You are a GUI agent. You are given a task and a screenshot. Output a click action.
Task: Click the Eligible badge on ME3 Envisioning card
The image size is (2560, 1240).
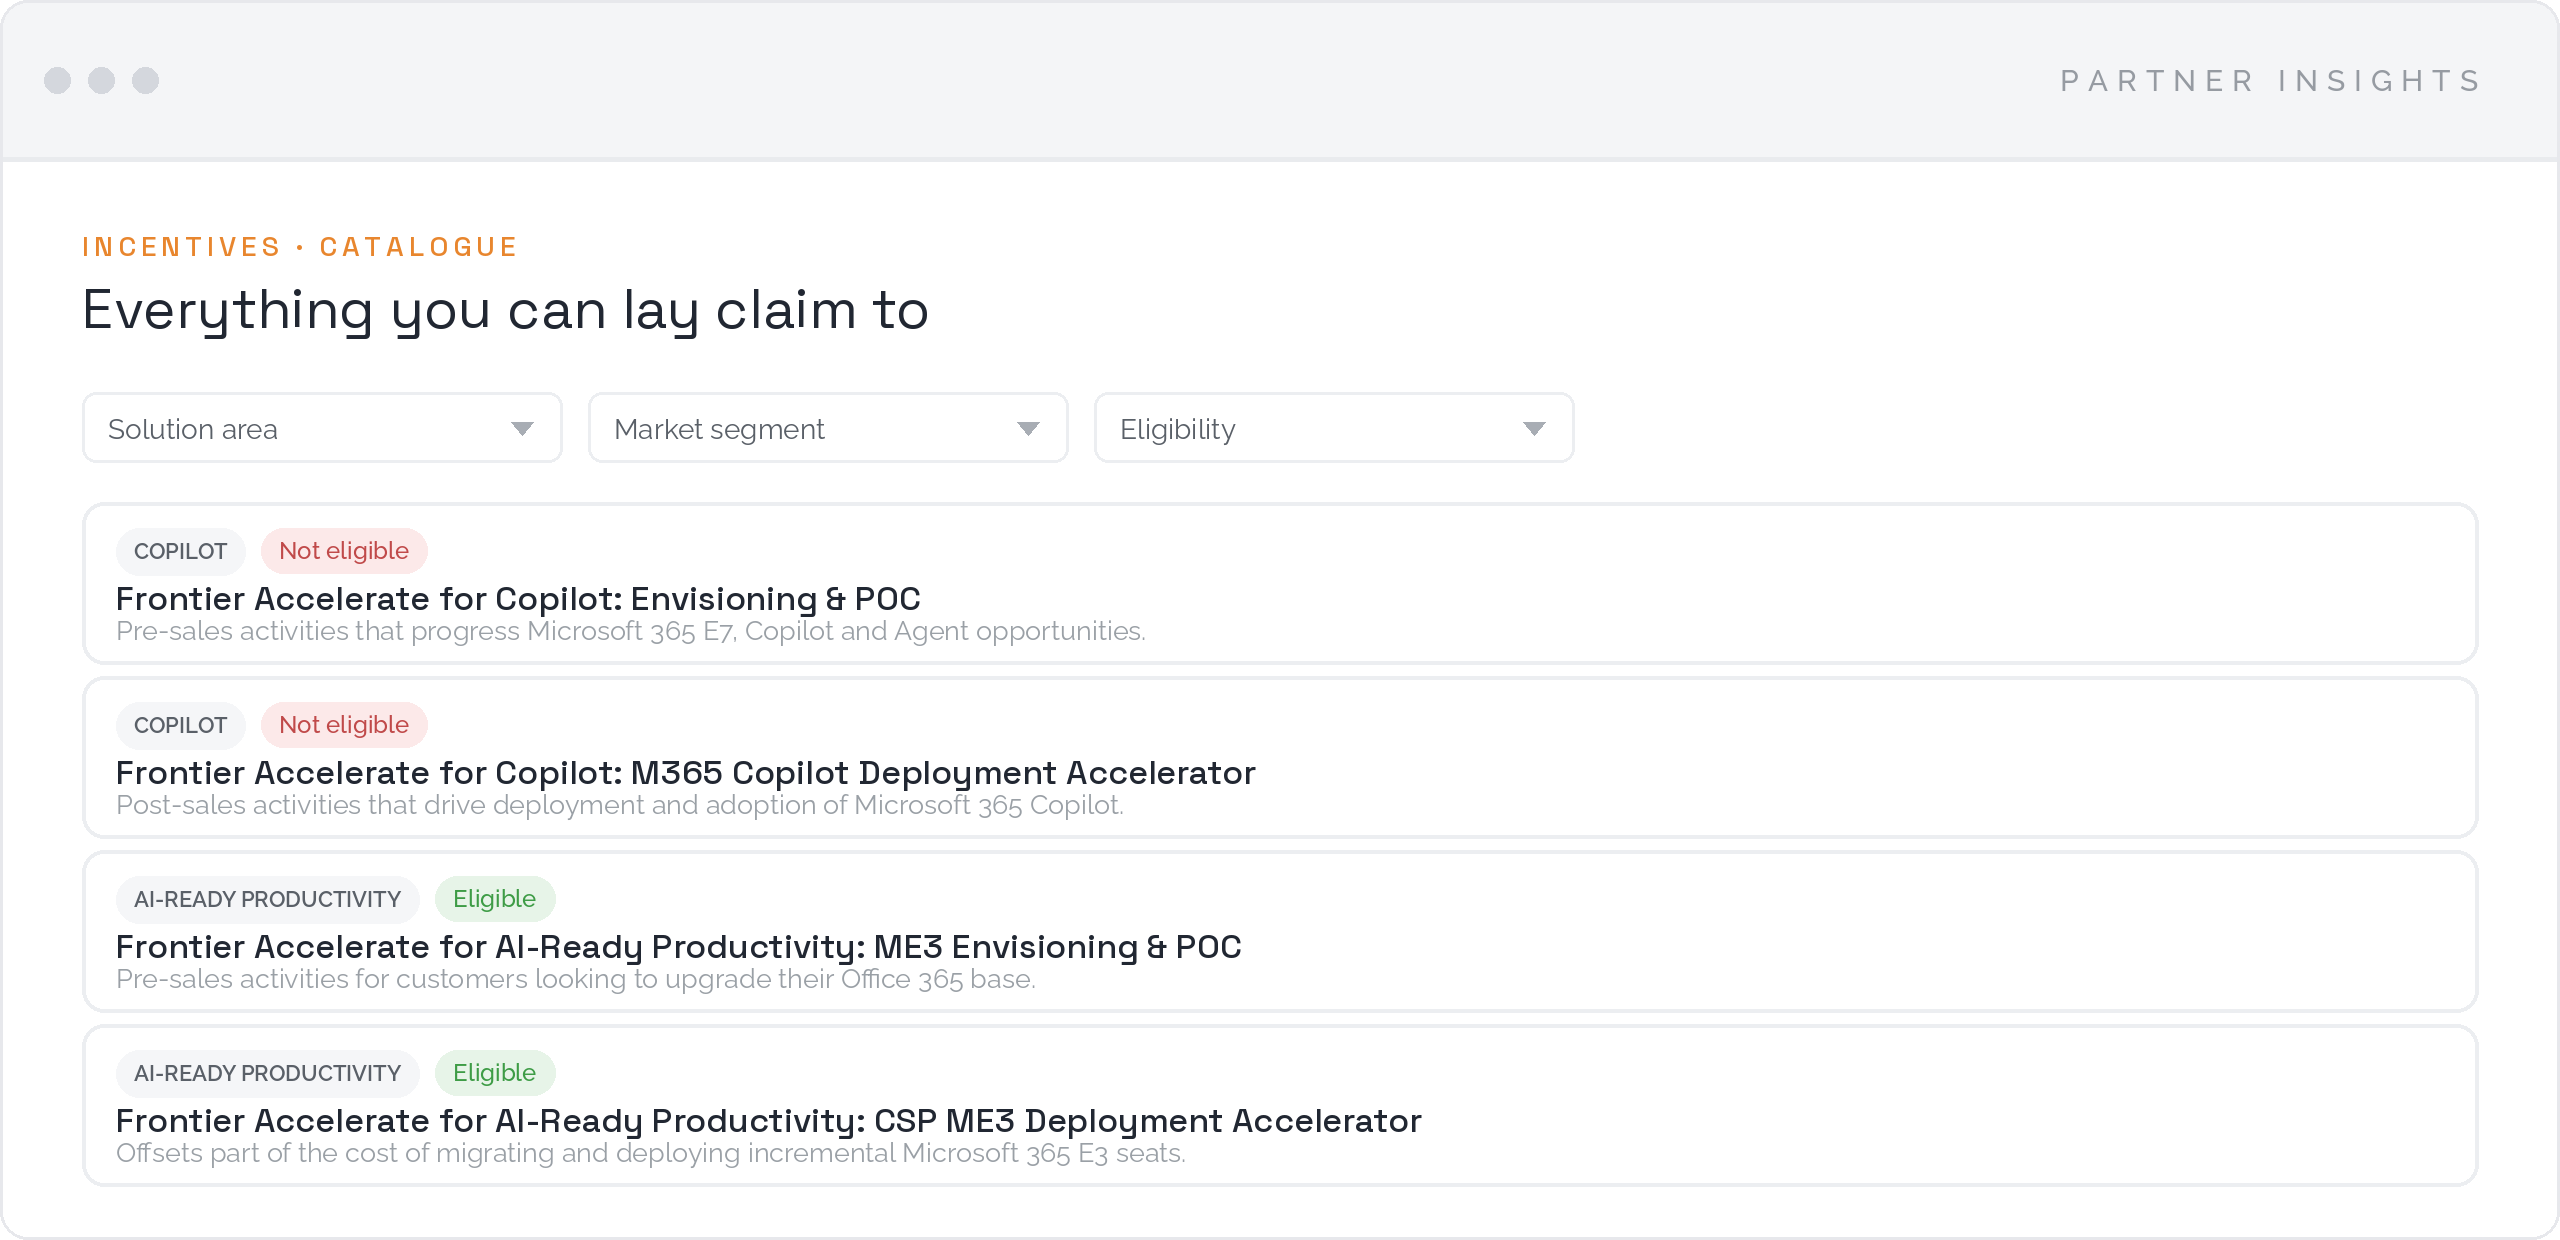click(x=495, y=899)
